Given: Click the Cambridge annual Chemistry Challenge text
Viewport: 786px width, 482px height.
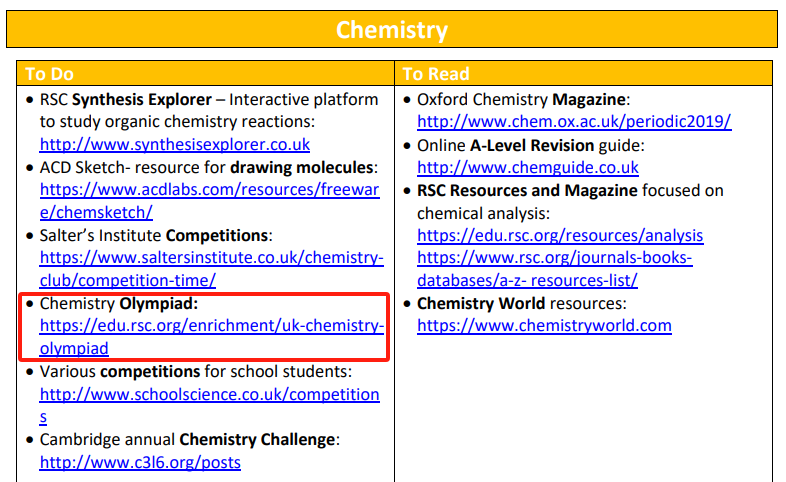Looking at the screenshot, I should [x=190, y=440].
